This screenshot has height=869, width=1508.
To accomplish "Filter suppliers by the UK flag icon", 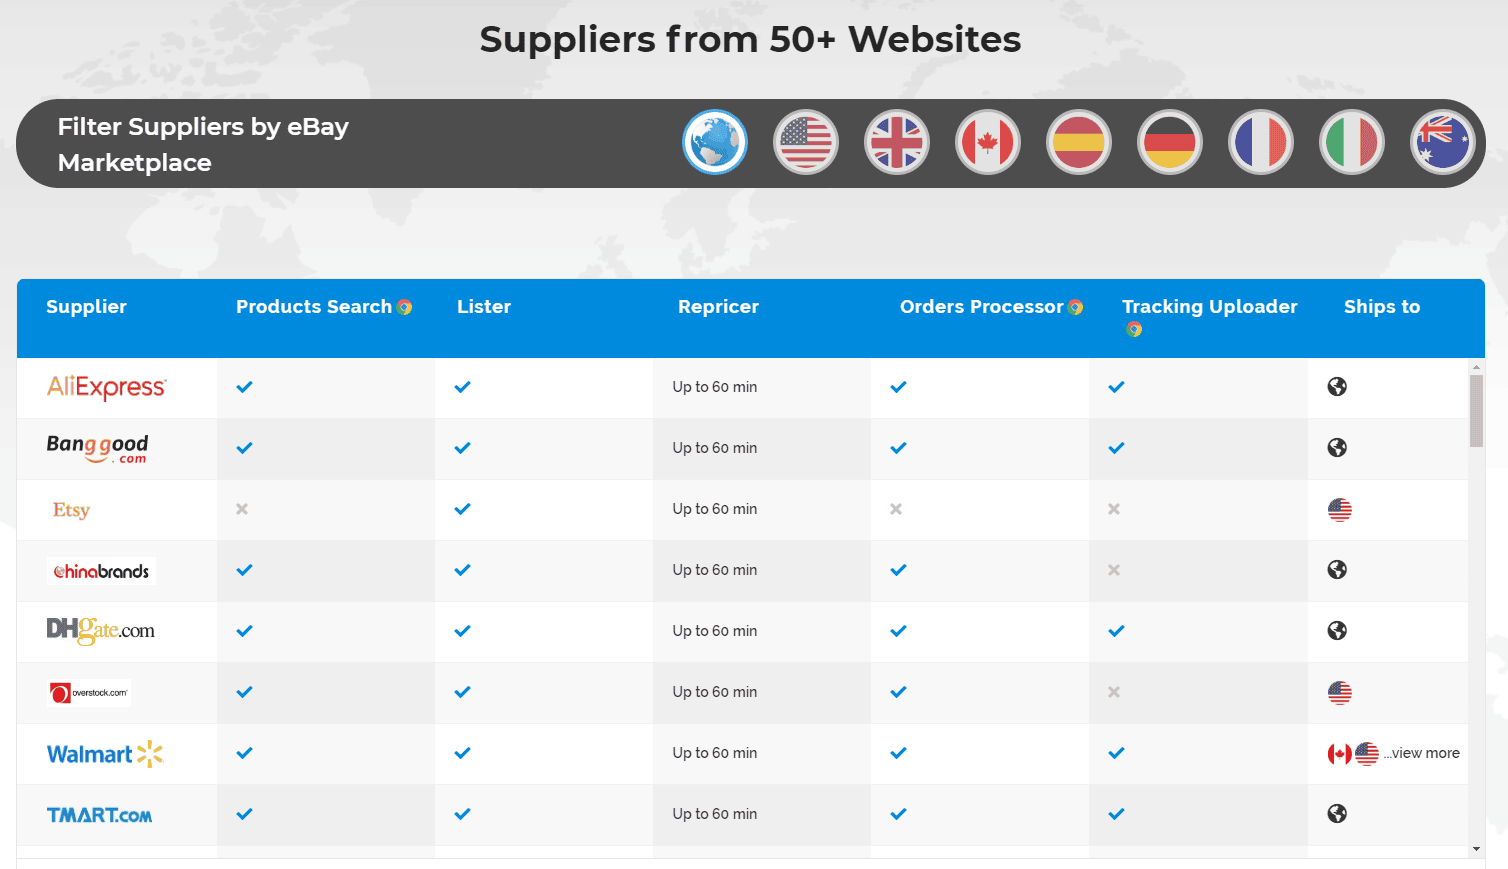I will tap(896, 142).
